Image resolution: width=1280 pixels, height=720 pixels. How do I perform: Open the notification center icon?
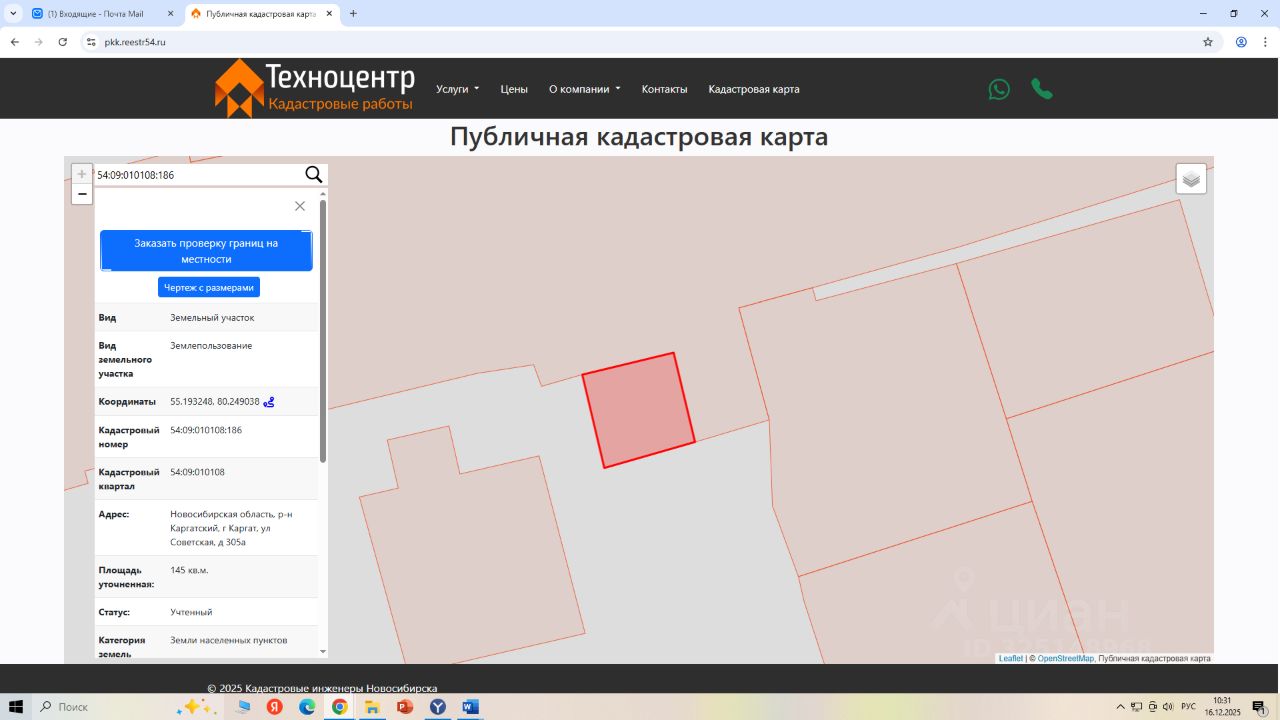coord(1259,707)
